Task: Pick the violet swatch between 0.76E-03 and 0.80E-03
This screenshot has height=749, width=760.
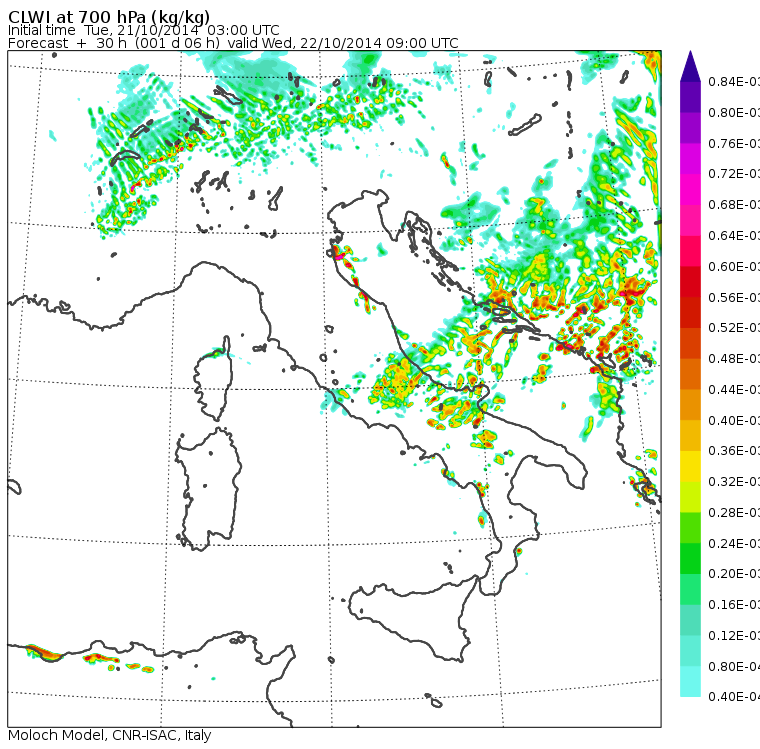Action: 690,127
